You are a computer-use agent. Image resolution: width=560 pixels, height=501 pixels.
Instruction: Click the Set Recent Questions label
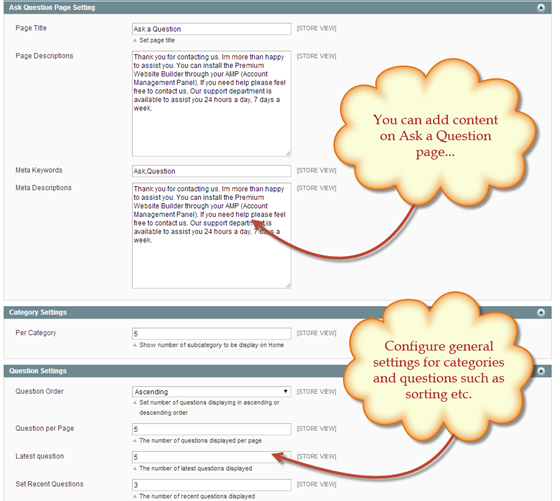pyautogui.click(x=49, y=484)
